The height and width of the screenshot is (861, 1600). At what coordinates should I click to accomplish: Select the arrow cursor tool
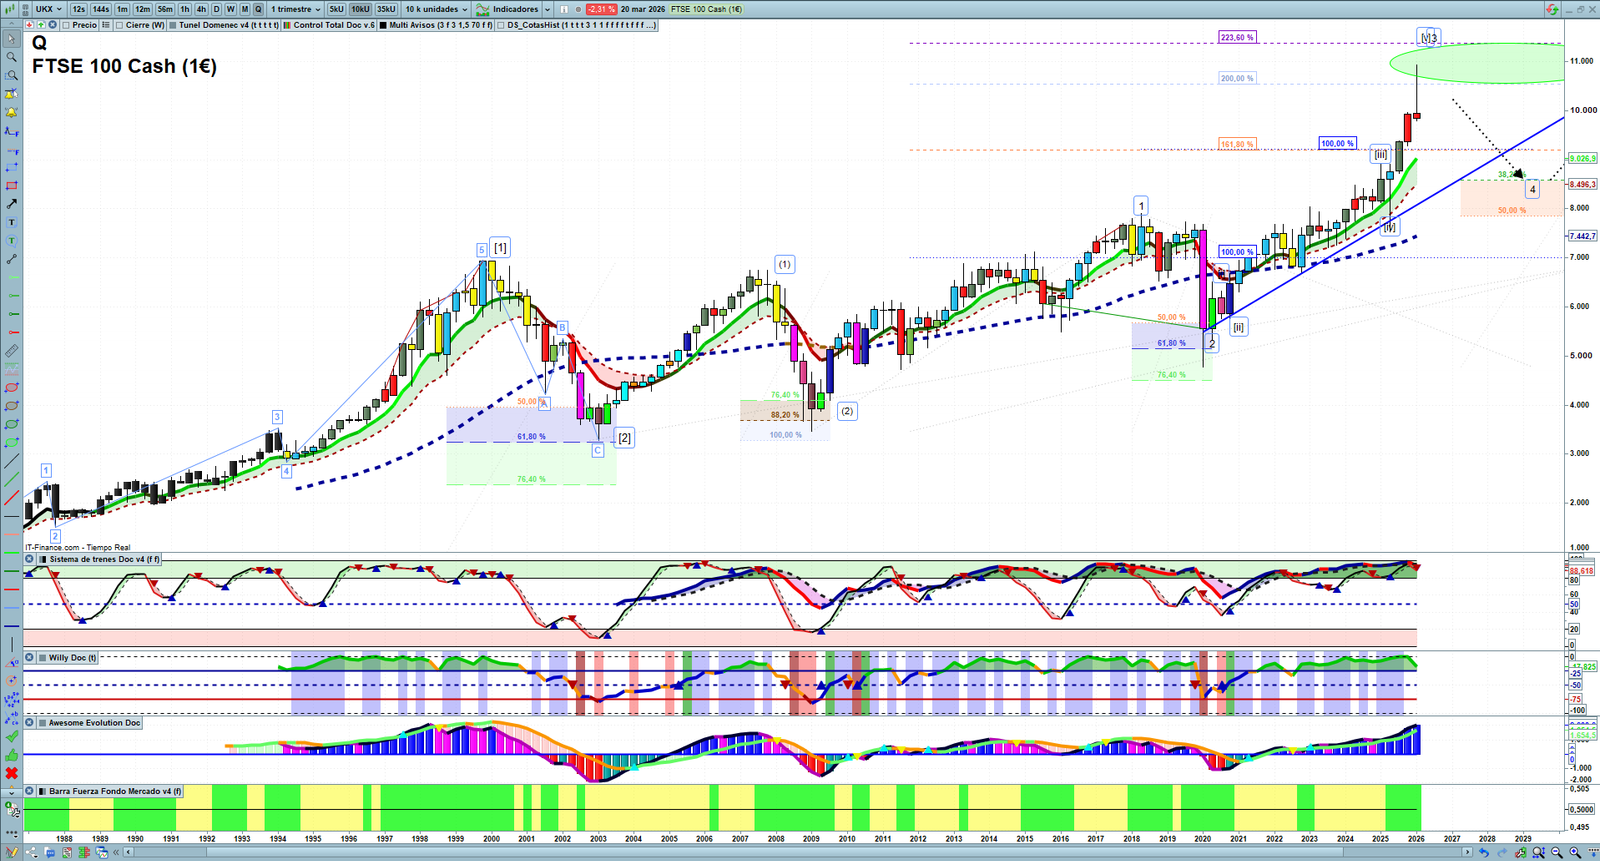click(x=11, y=39)
